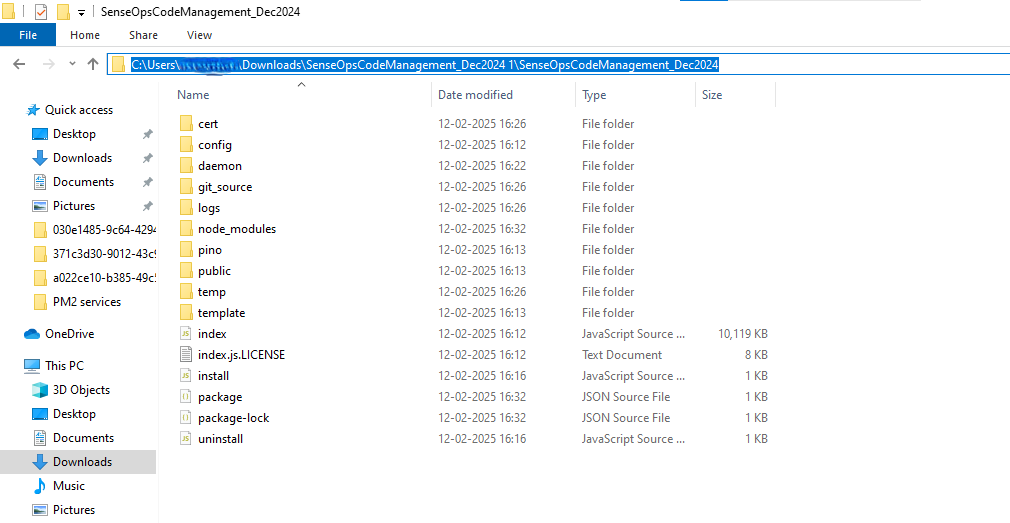Open the Share ribbon tab
This screenshot has width=1010, height=523.
point(143,35)
